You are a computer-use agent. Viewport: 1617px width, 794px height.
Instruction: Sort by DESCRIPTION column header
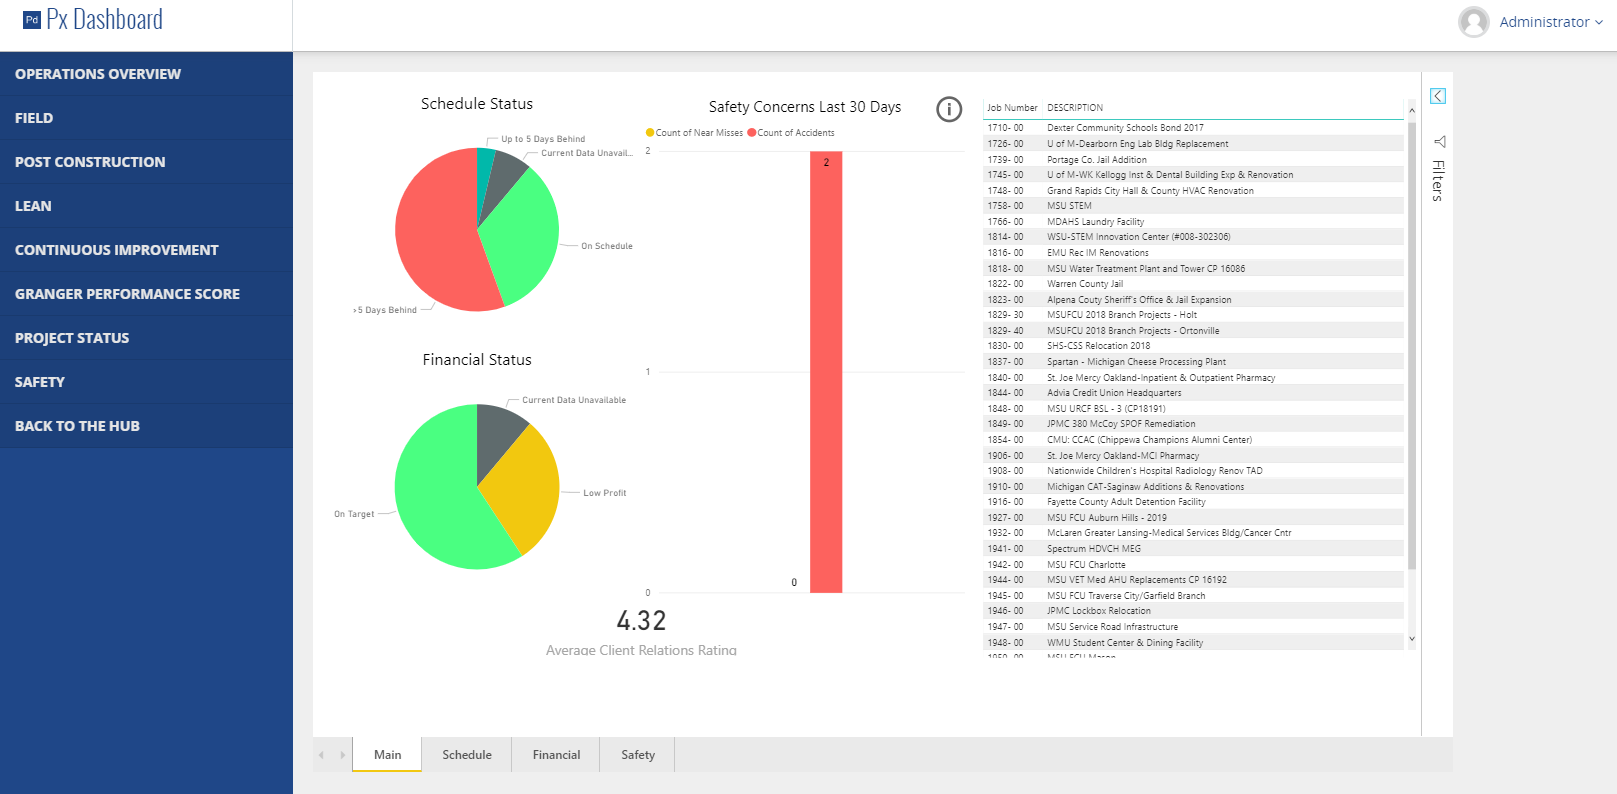pos(1075,108)
